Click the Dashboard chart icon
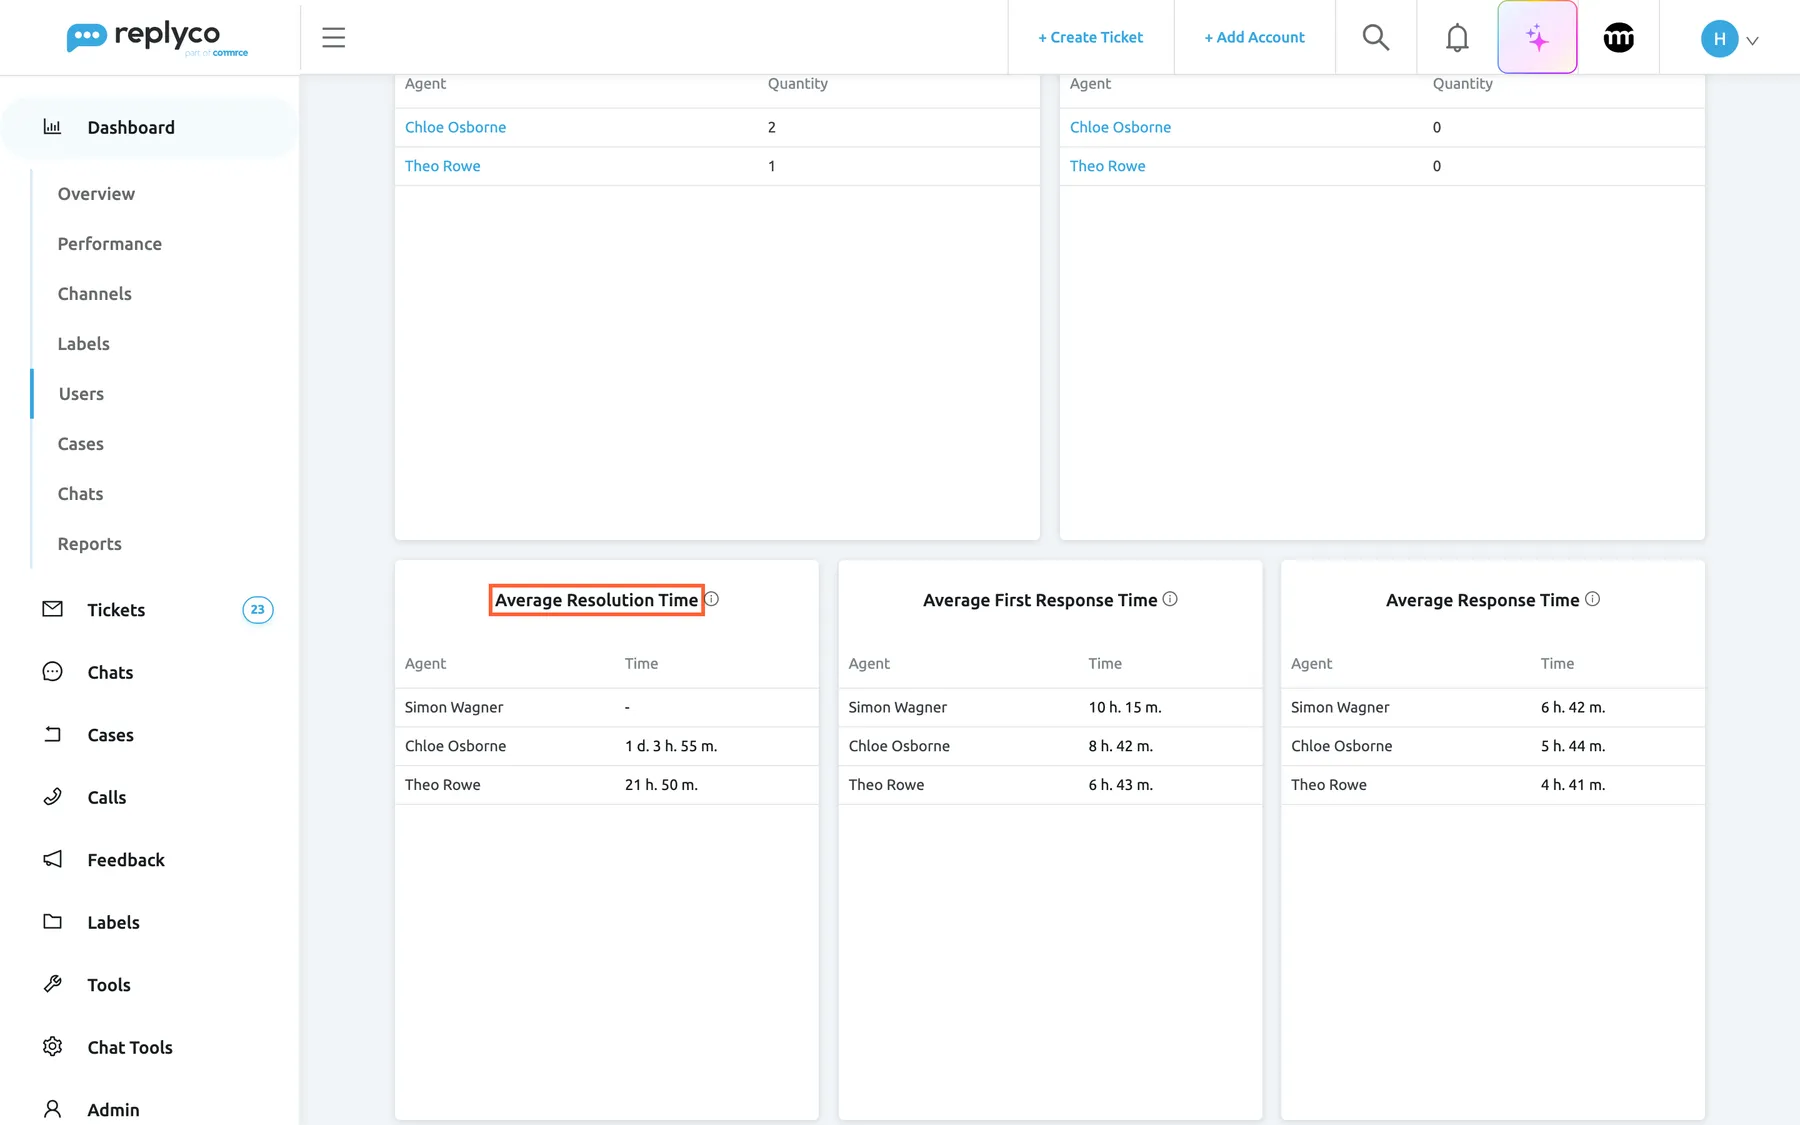Screen dimensions: 1800x1125 coord(52,127)
